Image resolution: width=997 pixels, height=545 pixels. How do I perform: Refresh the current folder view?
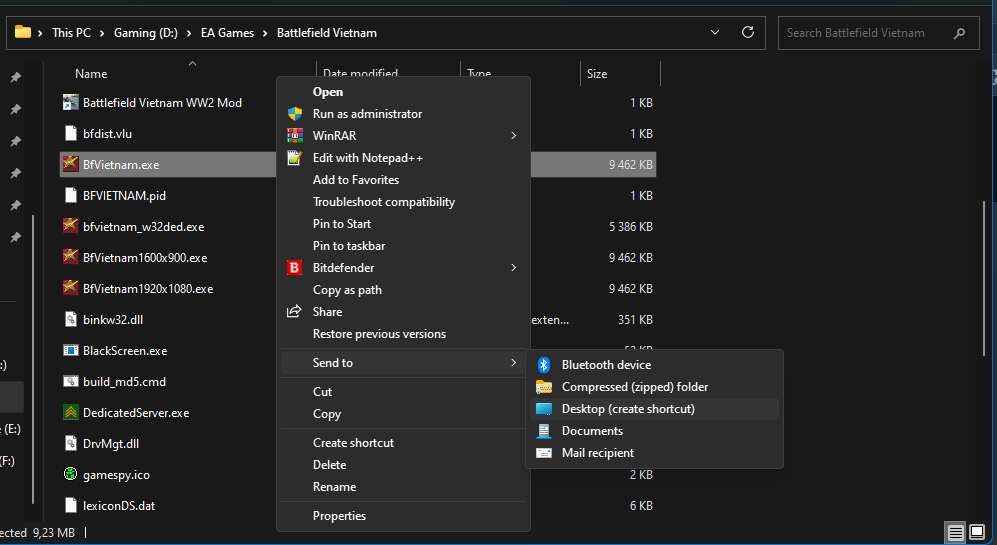(747, 32)
